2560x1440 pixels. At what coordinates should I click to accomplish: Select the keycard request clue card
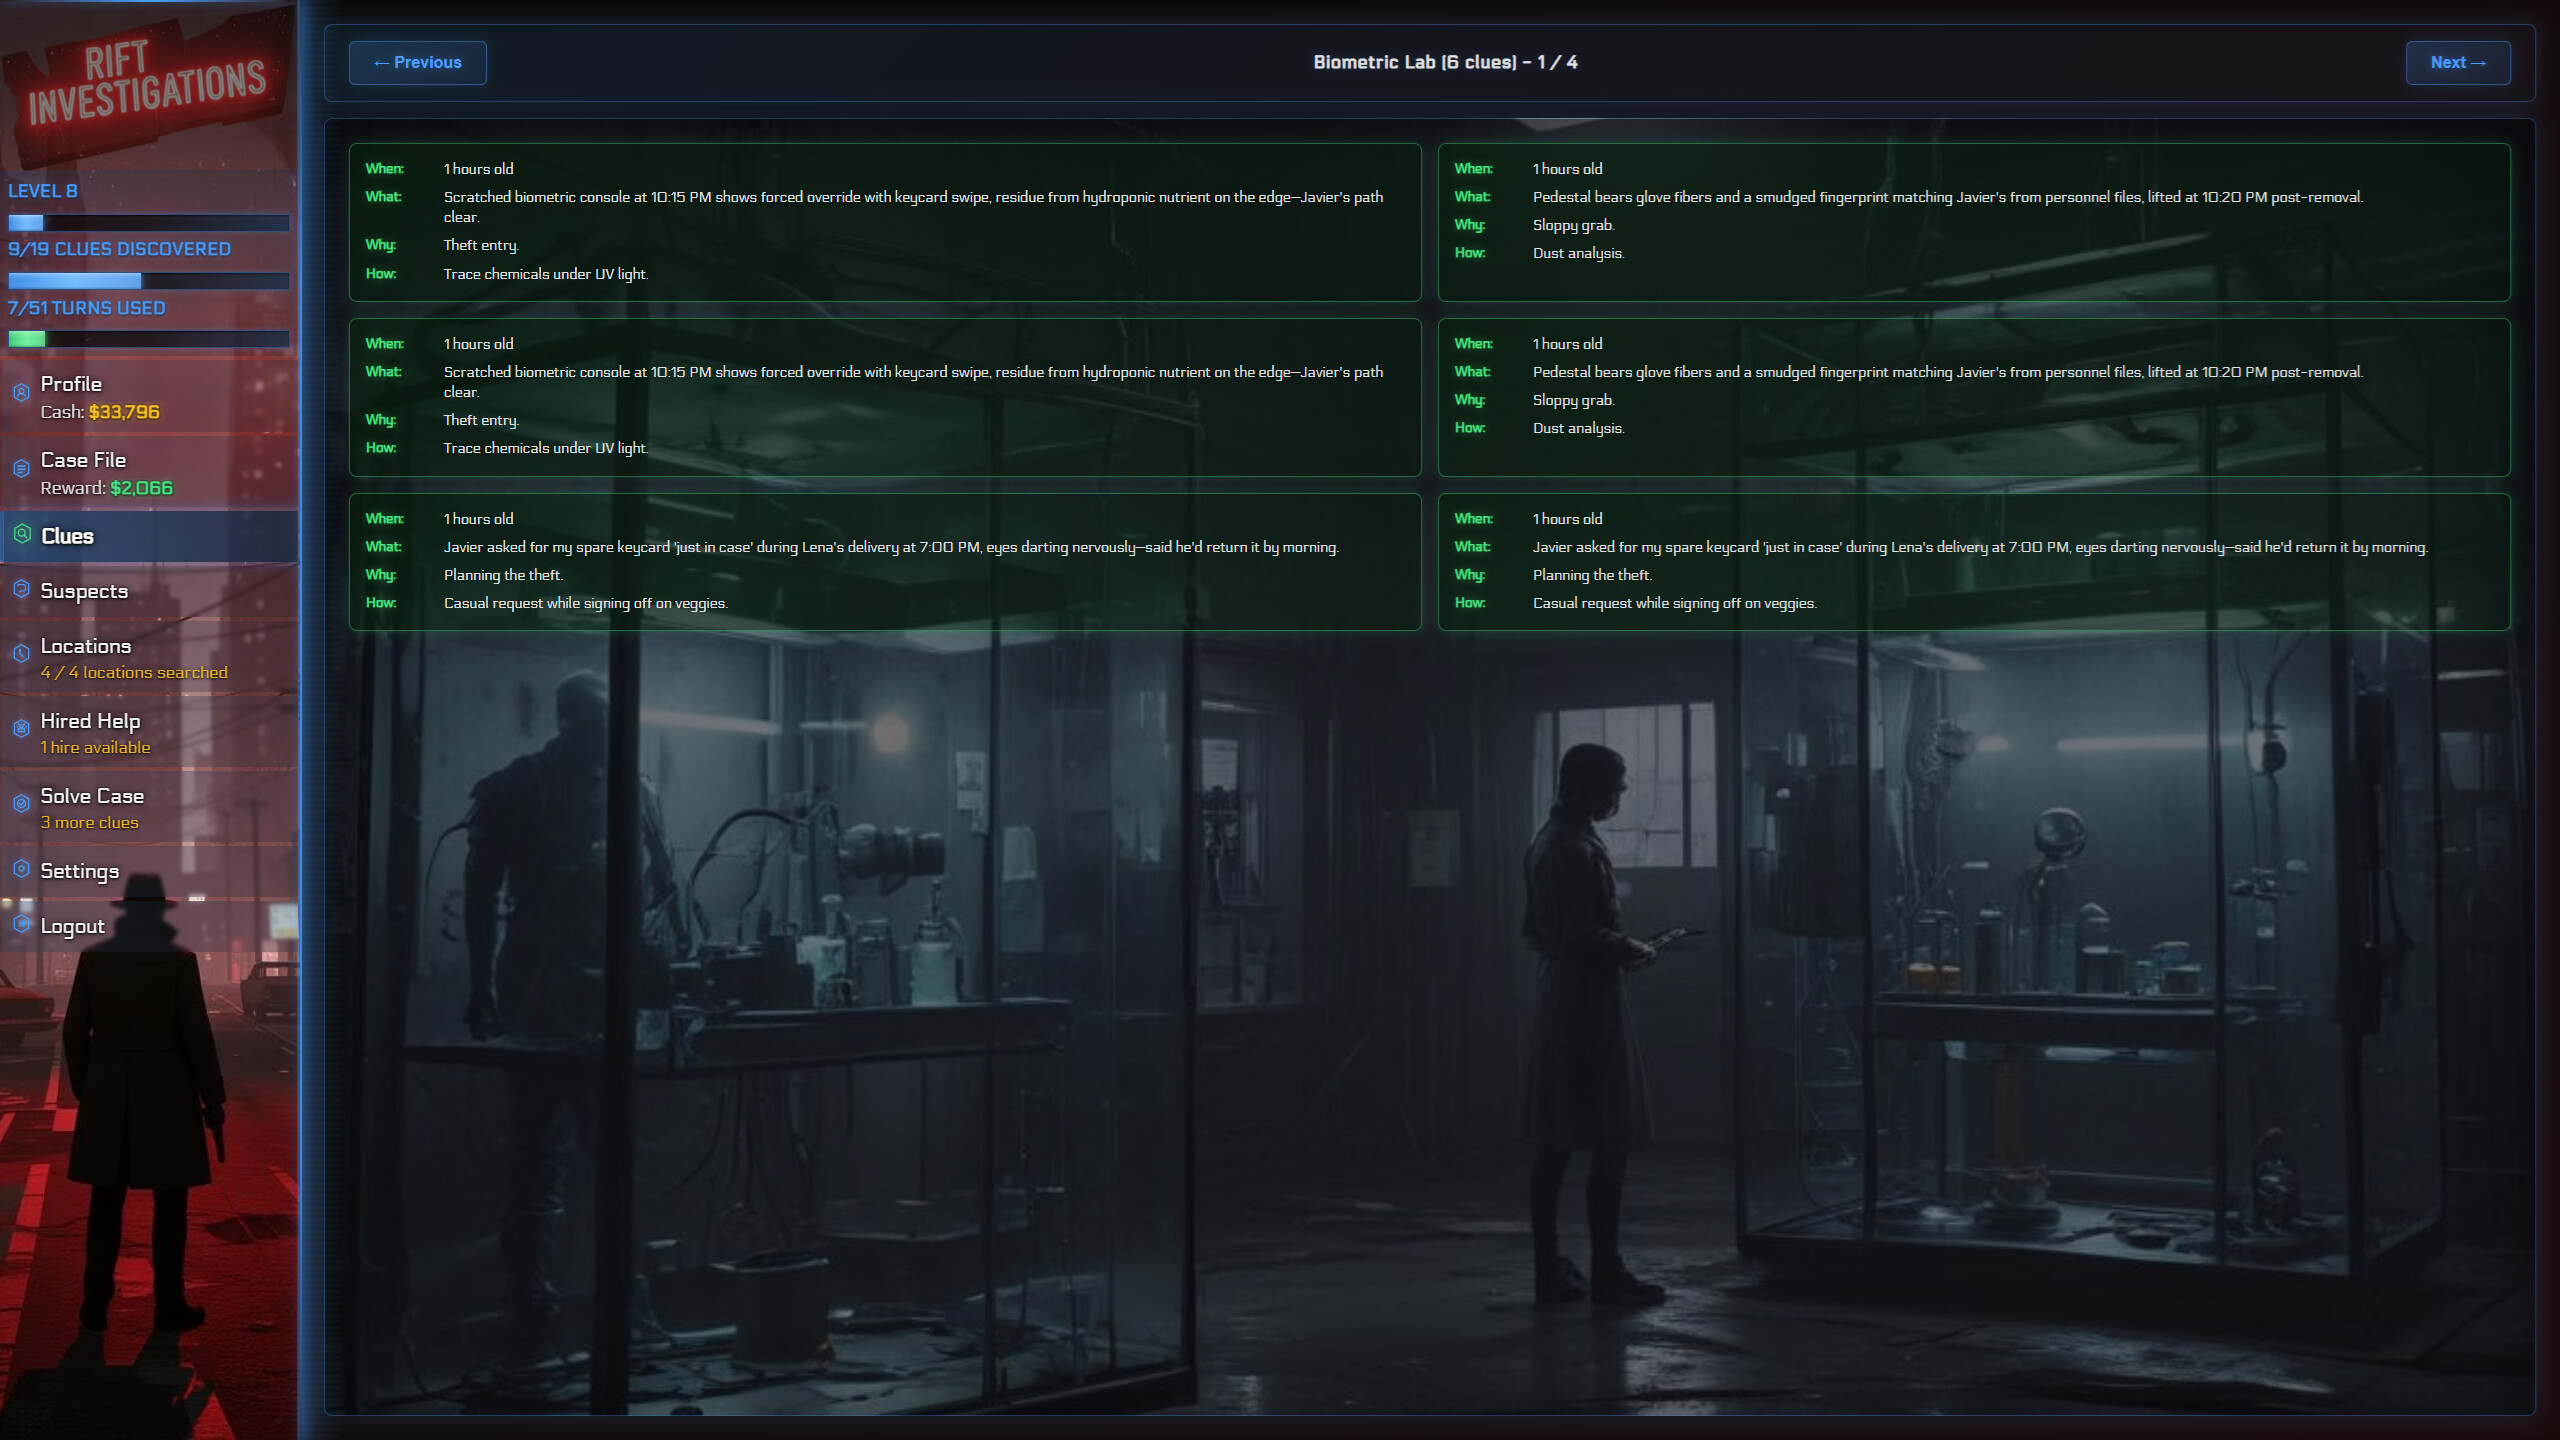coord(884,562)
